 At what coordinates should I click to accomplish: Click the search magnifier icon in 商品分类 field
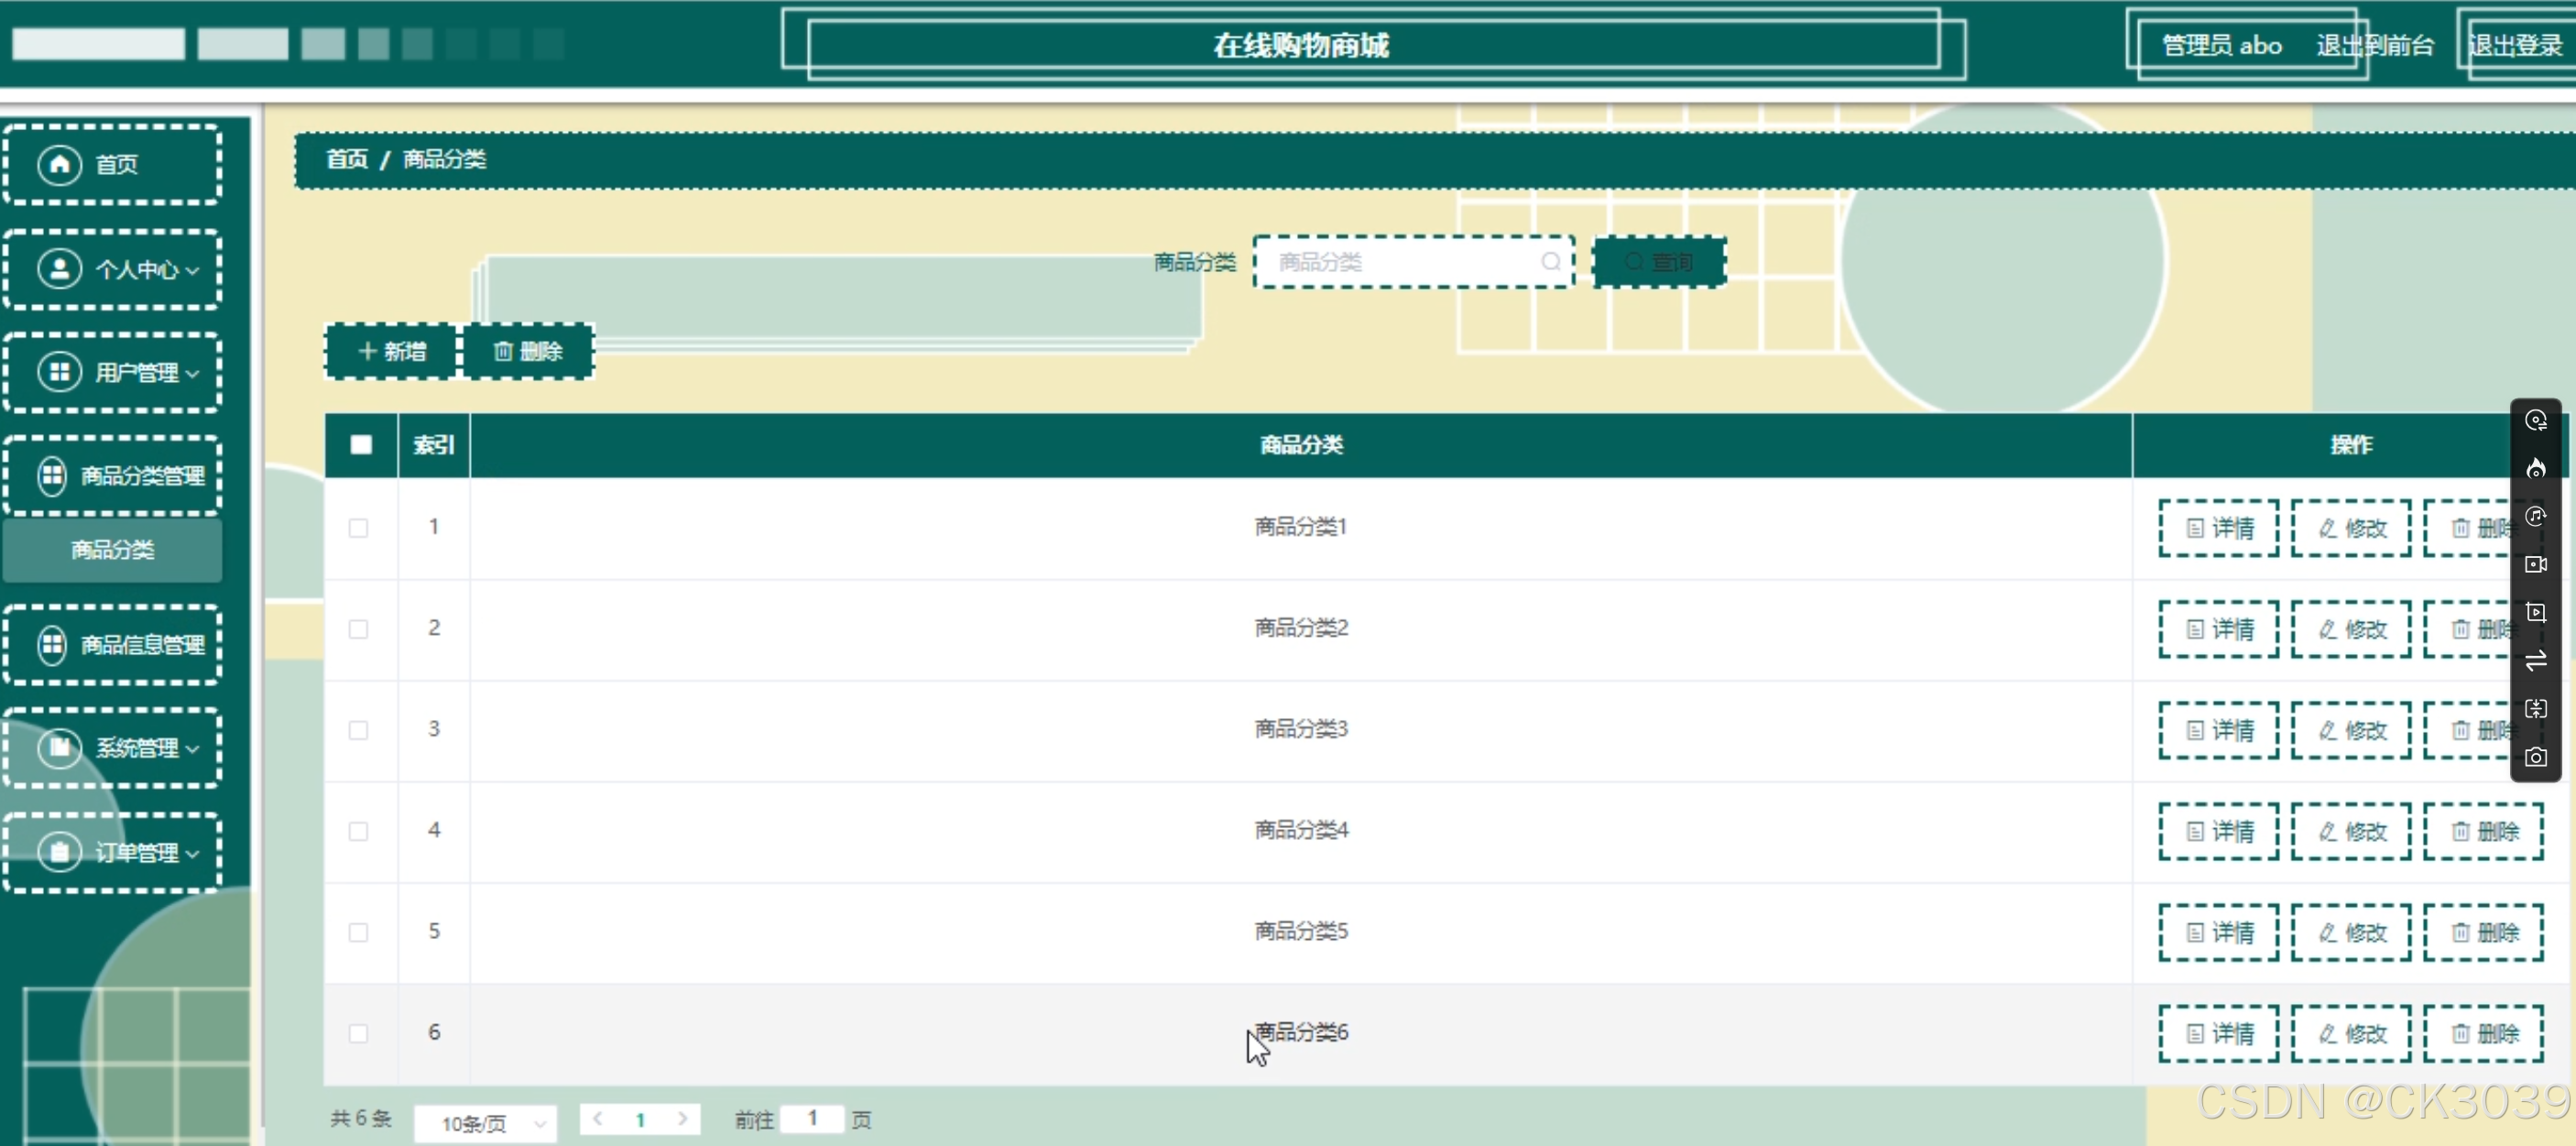(x=1550, y=262)
